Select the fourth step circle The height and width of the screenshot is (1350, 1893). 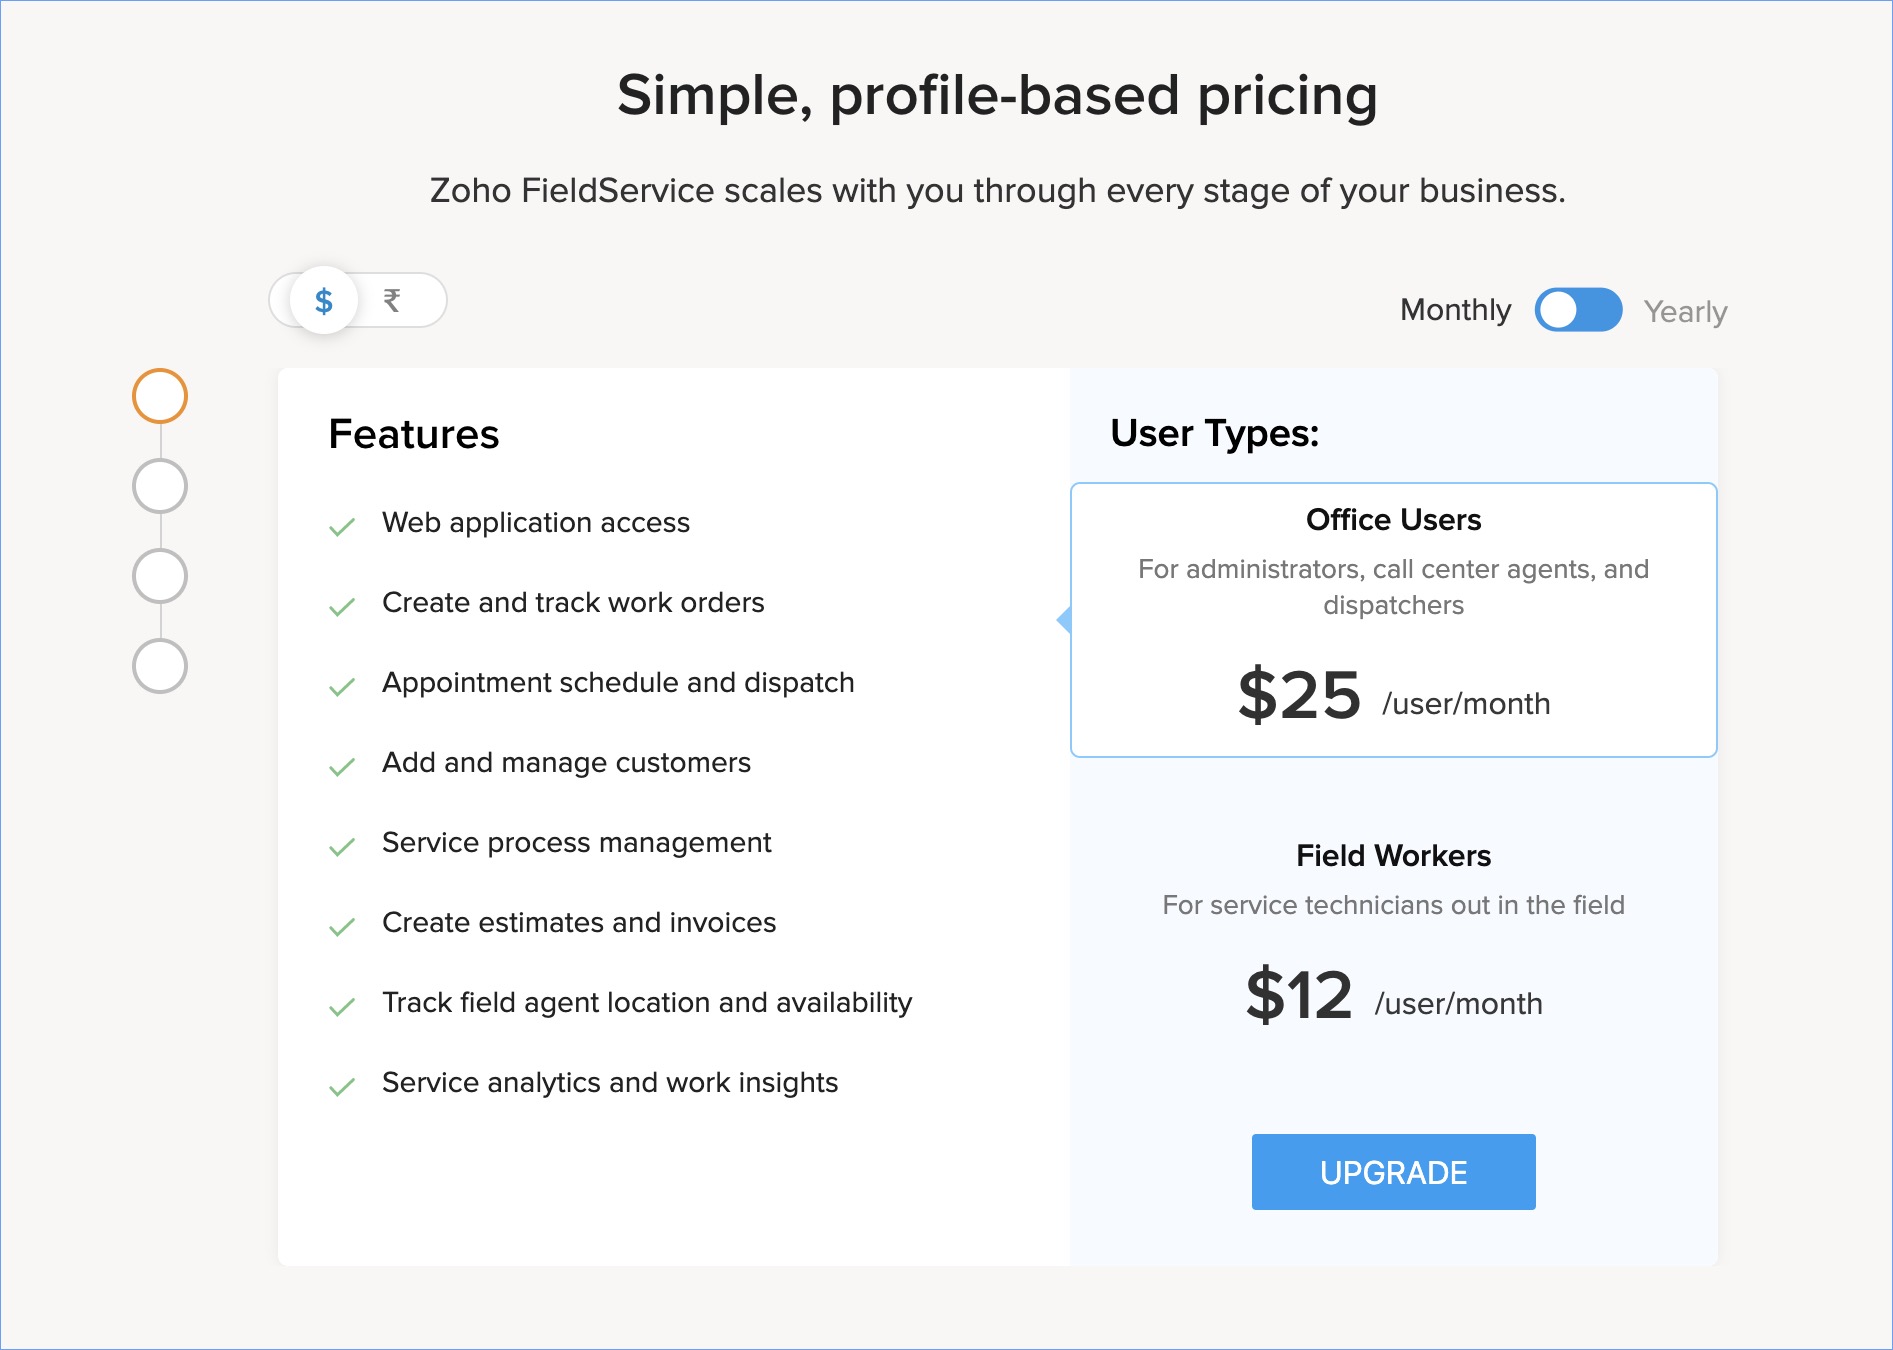point(160,666)
